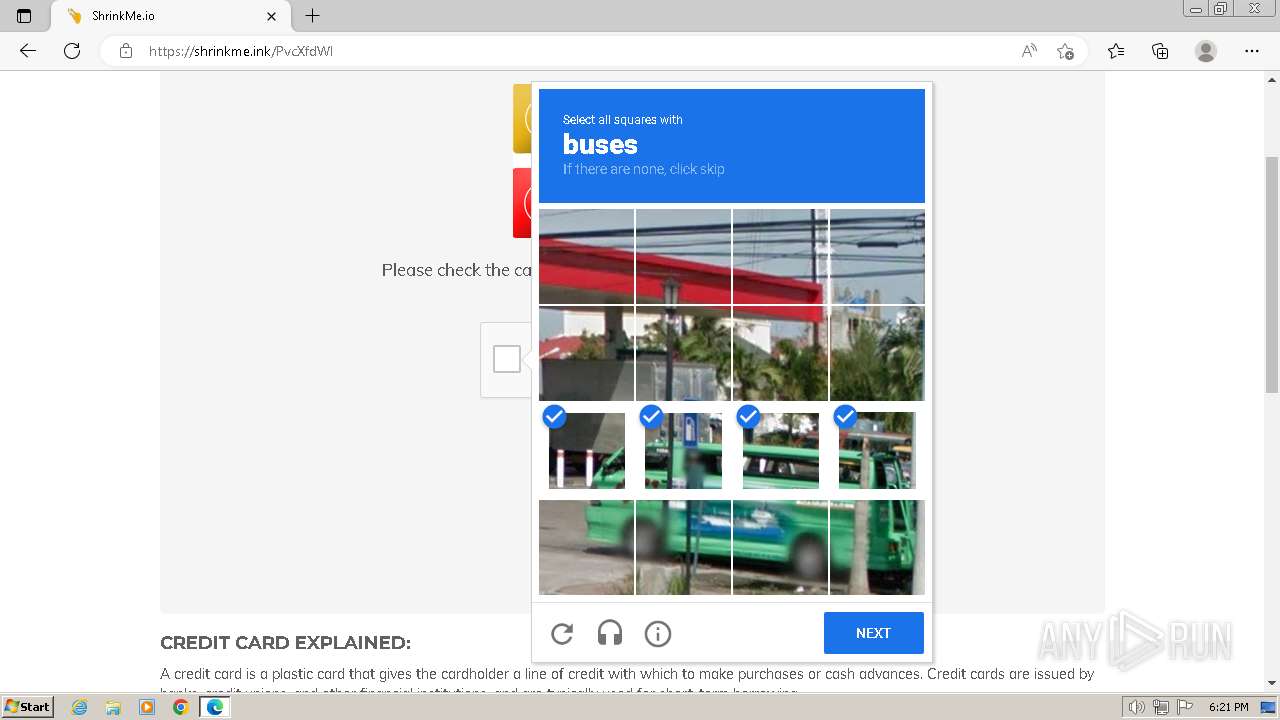Image resolution: width=1280 pixels, height=720 pixels.
Task: Click the CREDIT CARD EXPLAINED heading
Action: tap(285, 643)
